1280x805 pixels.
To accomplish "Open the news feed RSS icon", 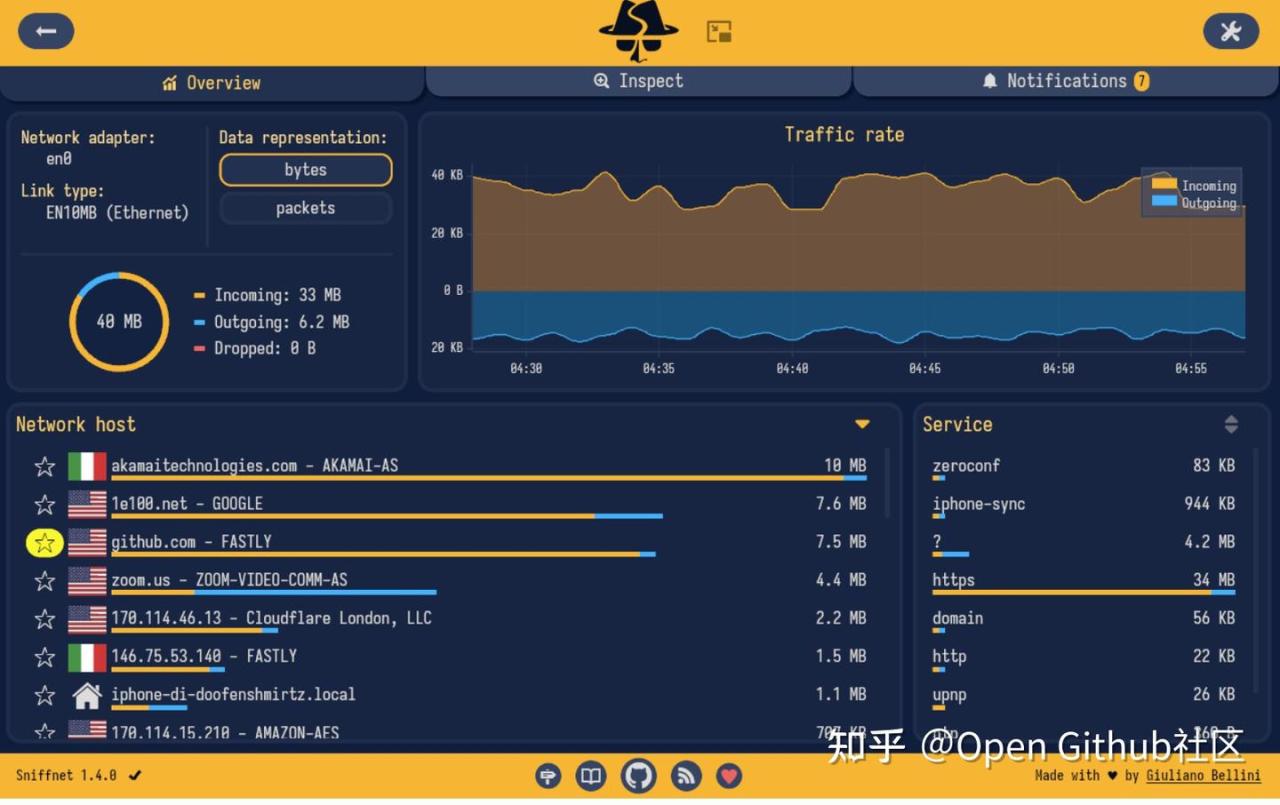I will 686,775.
